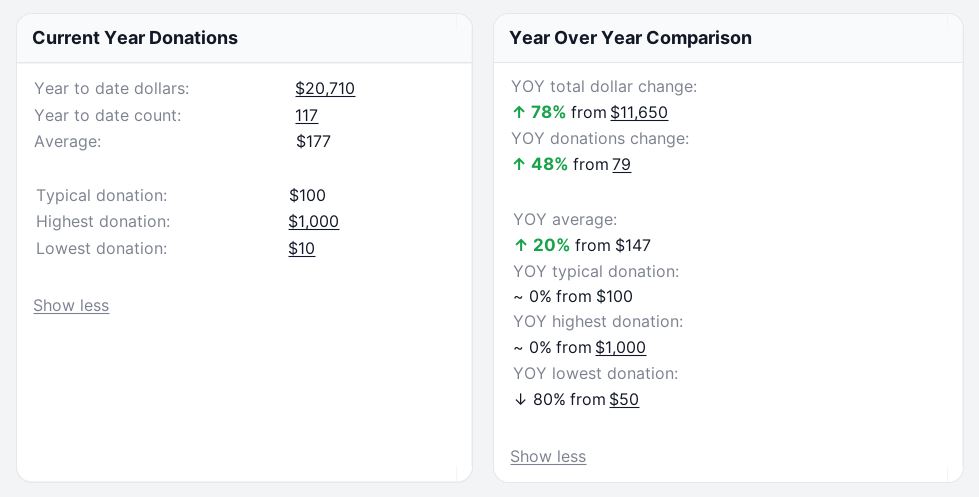Click the down arrow beside 80%

coord(521,400)
